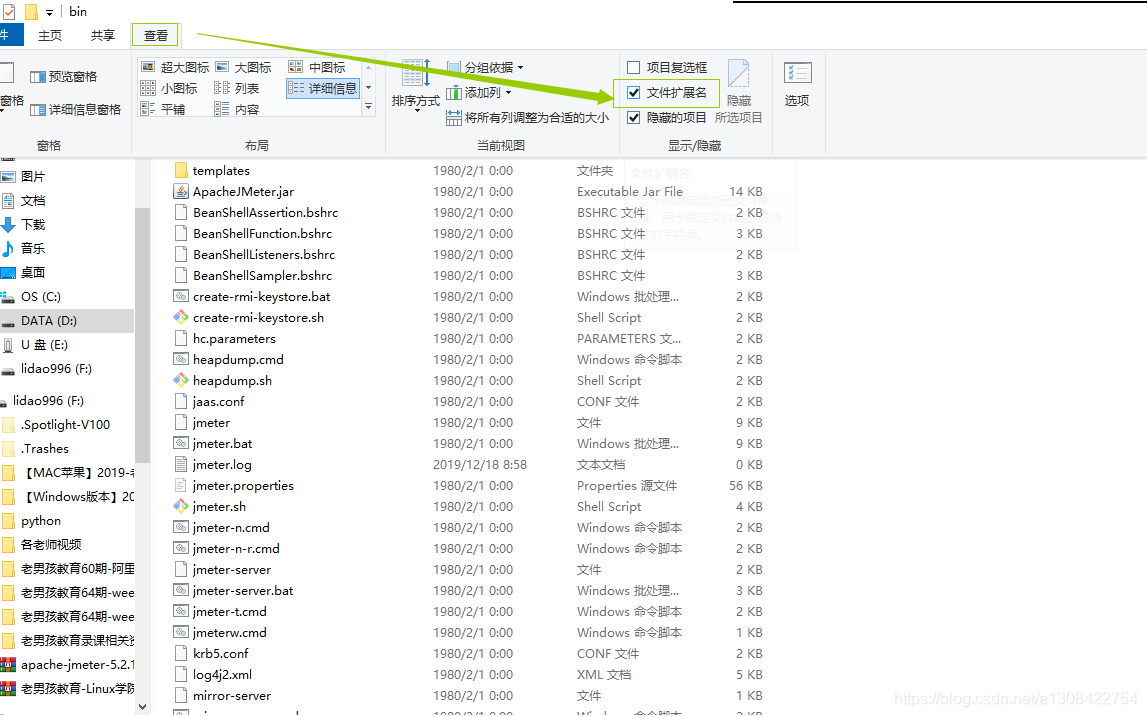
Task: Open the sort by menu
Action: click(x=416, y=84)
